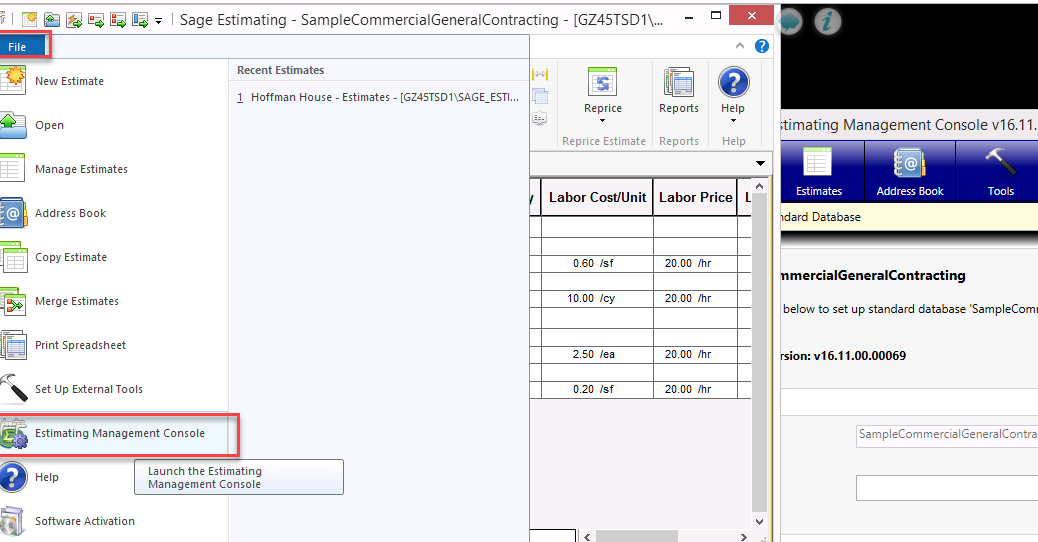Click the Manage Estimates grid icon
Screen dimensions: 1038x542
pos(12,168)
